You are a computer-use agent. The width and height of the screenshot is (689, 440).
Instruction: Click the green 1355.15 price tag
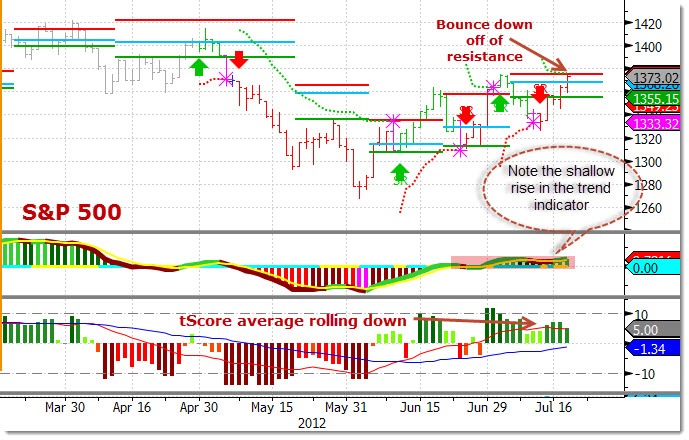653,98
